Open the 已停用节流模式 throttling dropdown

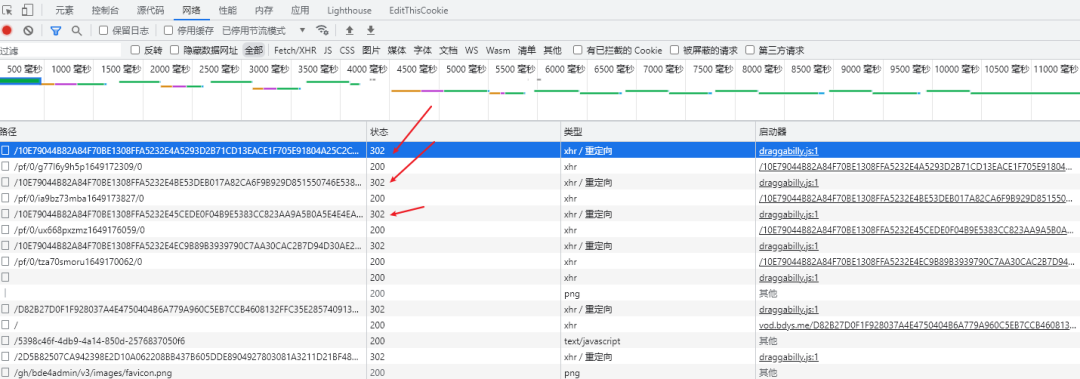[x=264, y=30]
